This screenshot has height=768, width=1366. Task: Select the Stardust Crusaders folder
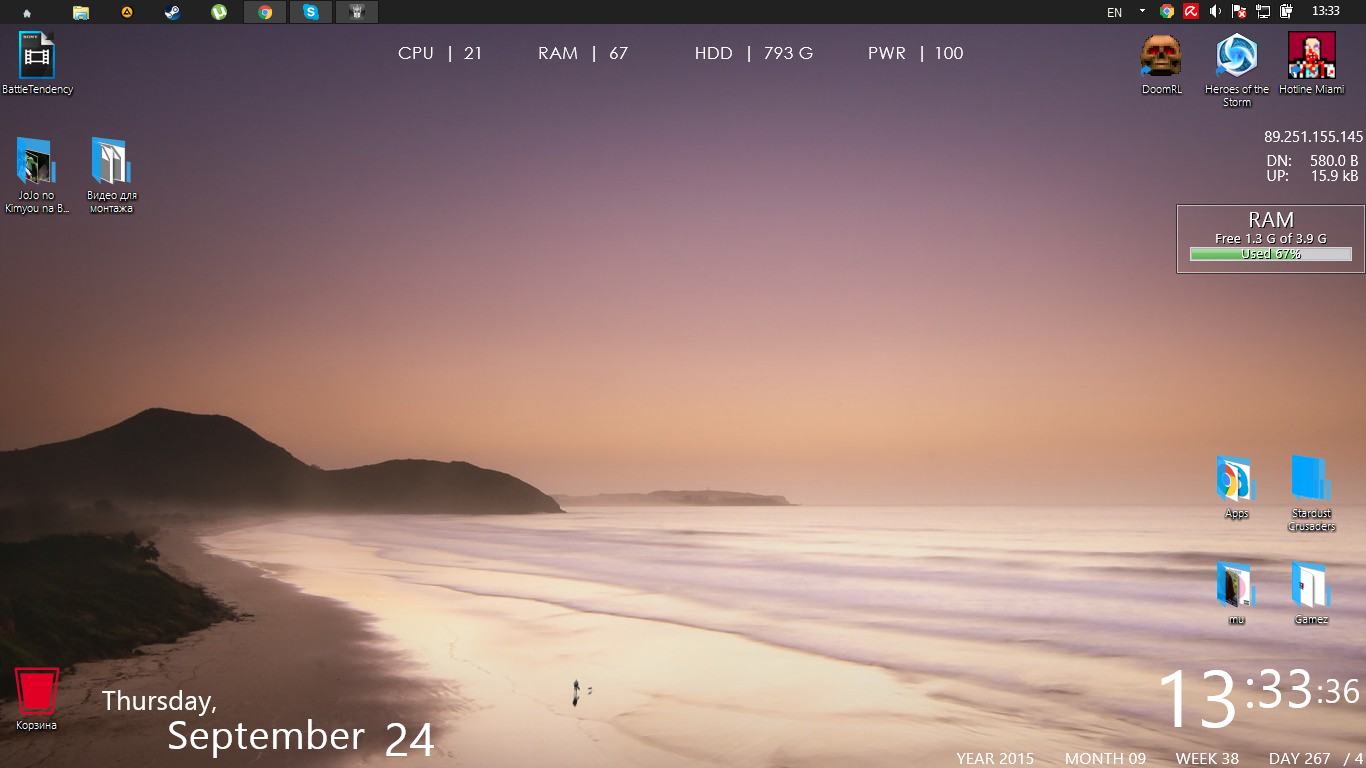click(1311, 494)
